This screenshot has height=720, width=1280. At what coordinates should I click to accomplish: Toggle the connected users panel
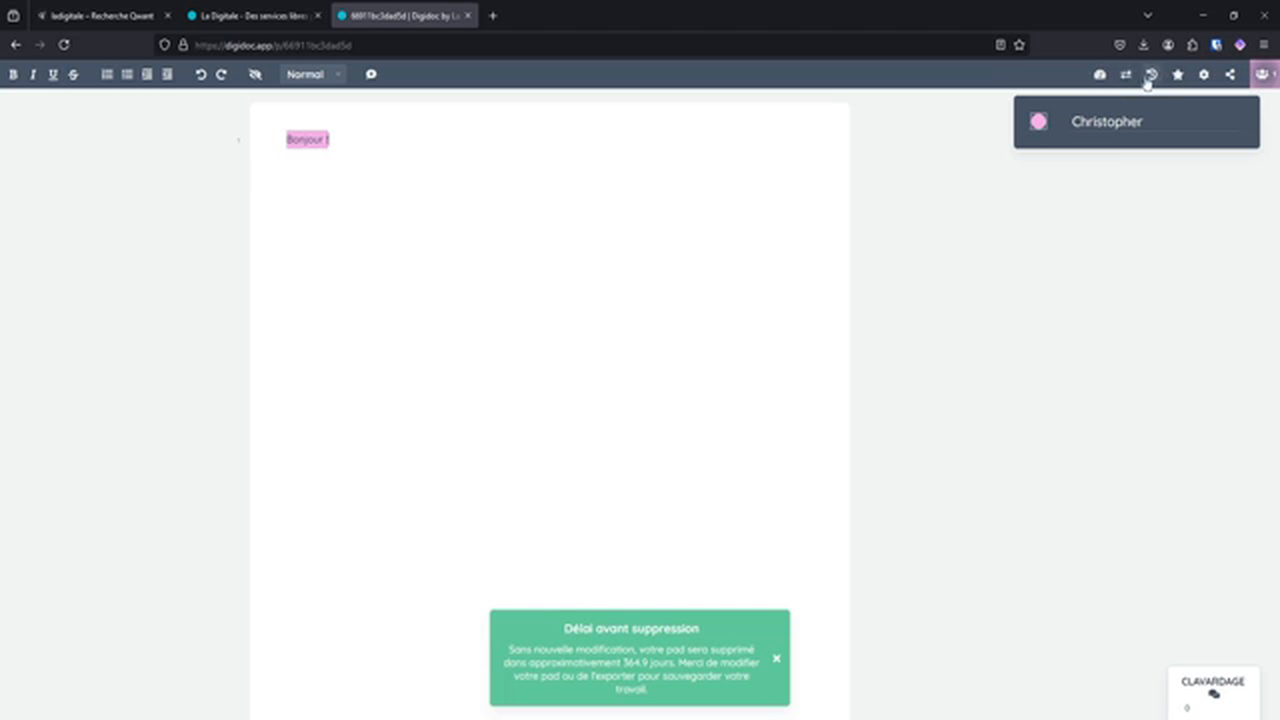coord(1263,74)
